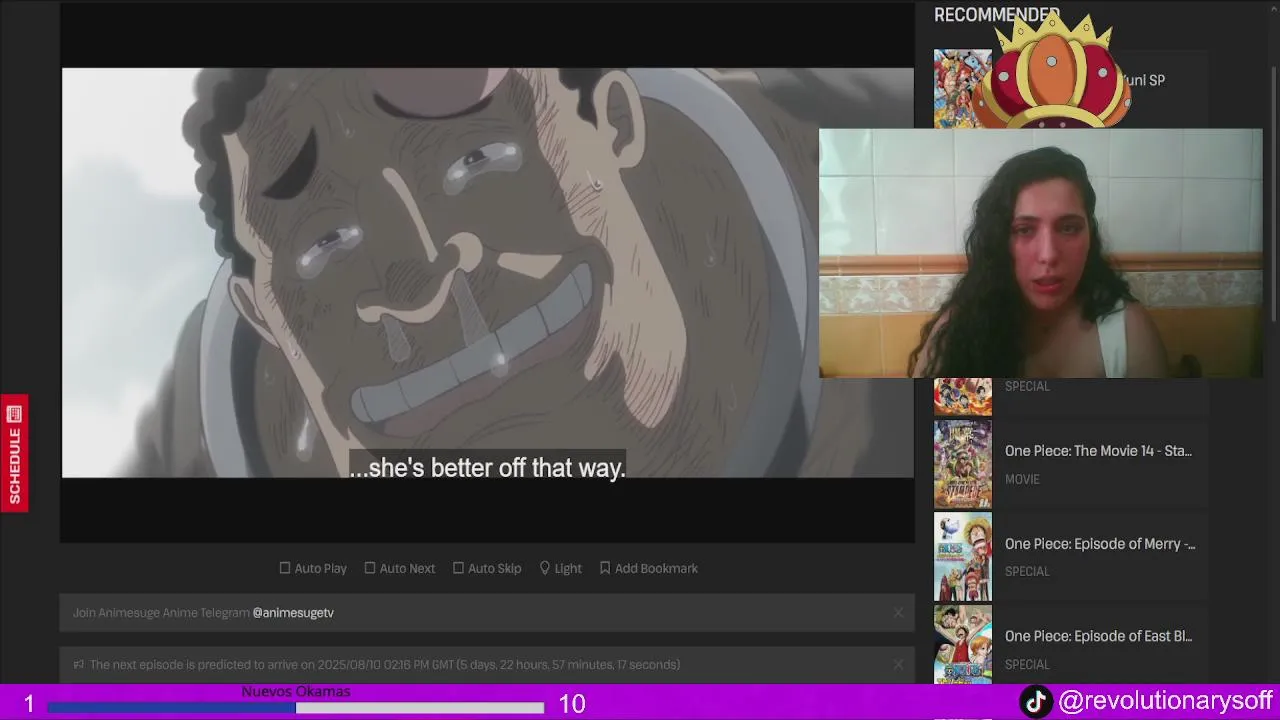Dismiss the Telegram notice with its X
Screen dimensions: 1280x720
click(898, 613)
